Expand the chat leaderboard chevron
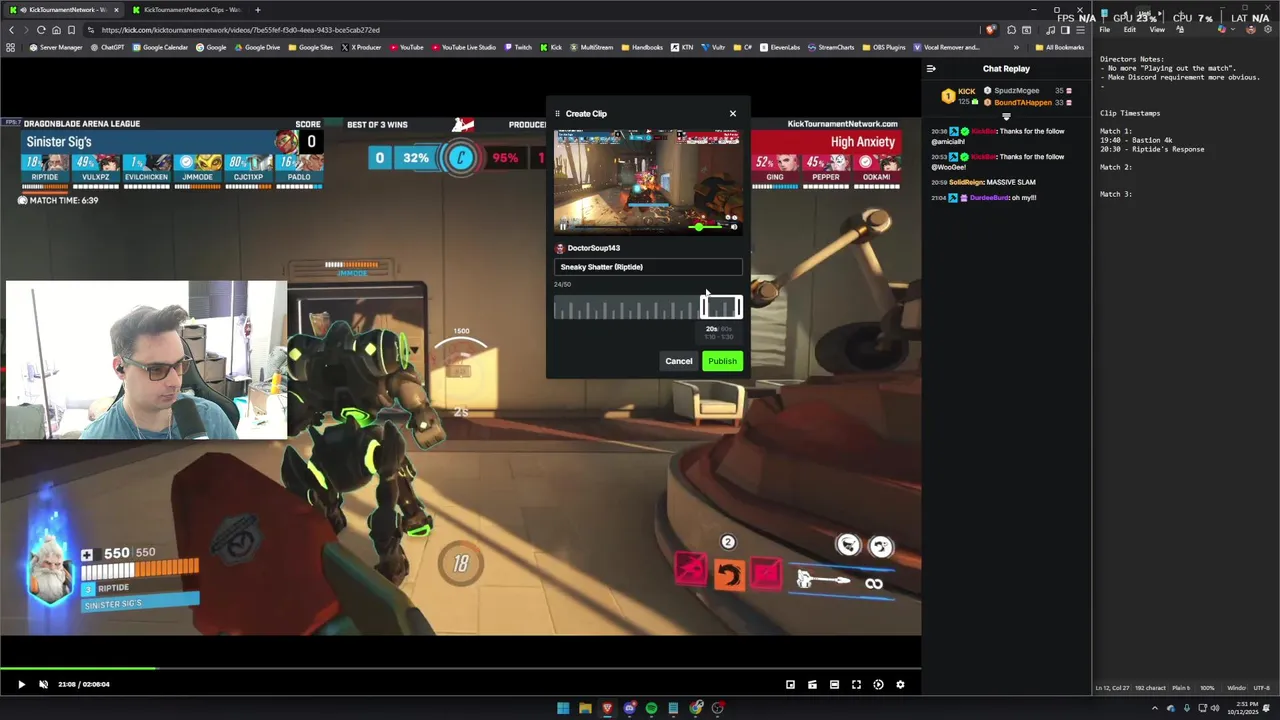1280x720 pixels. 1006,117
